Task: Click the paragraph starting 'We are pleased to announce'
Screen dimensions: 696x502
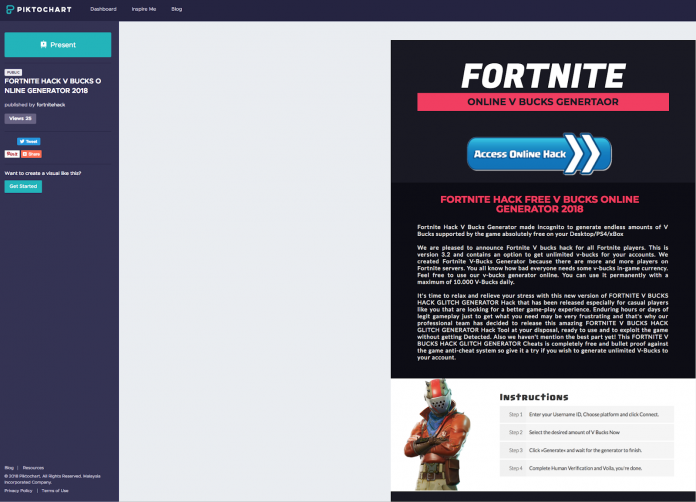Action: point(542,265)
